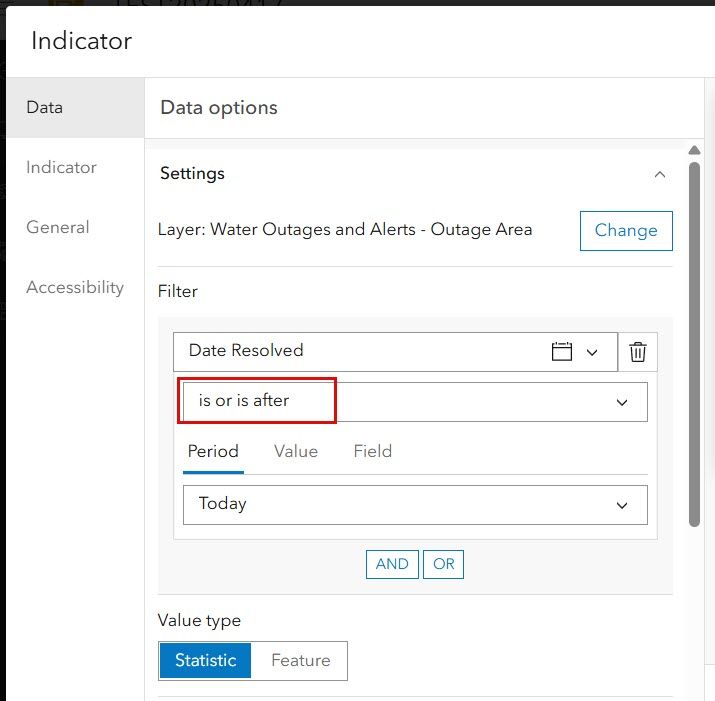Switch to the Period tab
The height and width of the screenshot is (701, 715).
click(213, 451)
